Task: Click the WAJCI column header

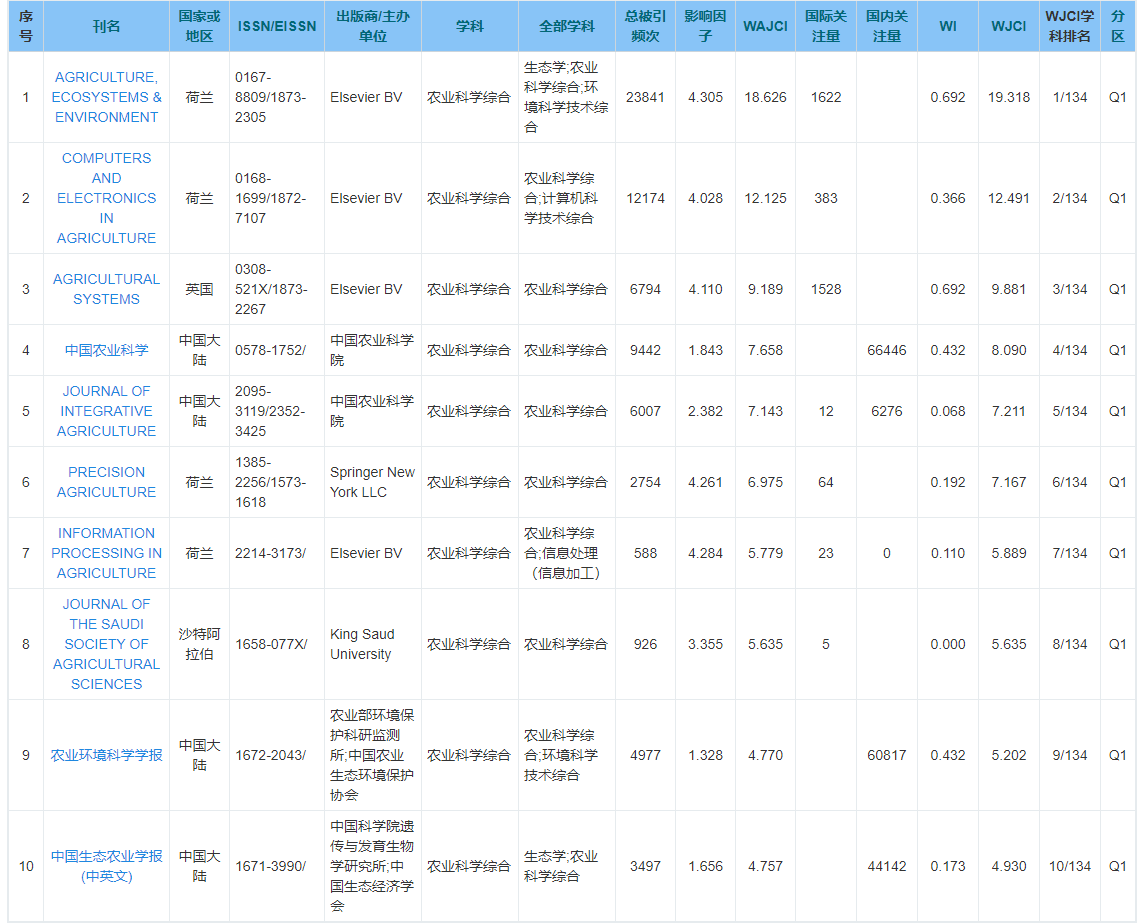Action: click(766, 26)
